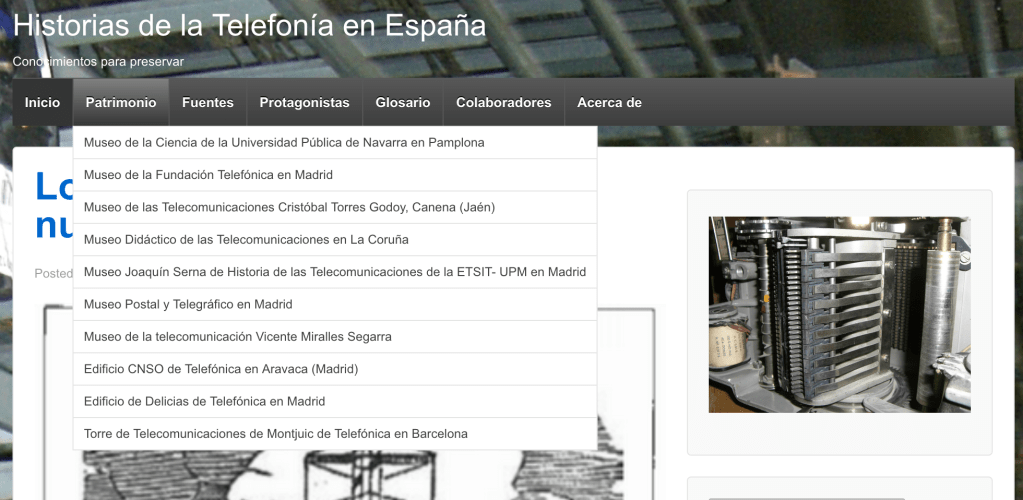Select Museo Didáctico de las Telecomunicaciones La Coruña
This screenshot has width=1023, height=500.
(x=246, y=240)
